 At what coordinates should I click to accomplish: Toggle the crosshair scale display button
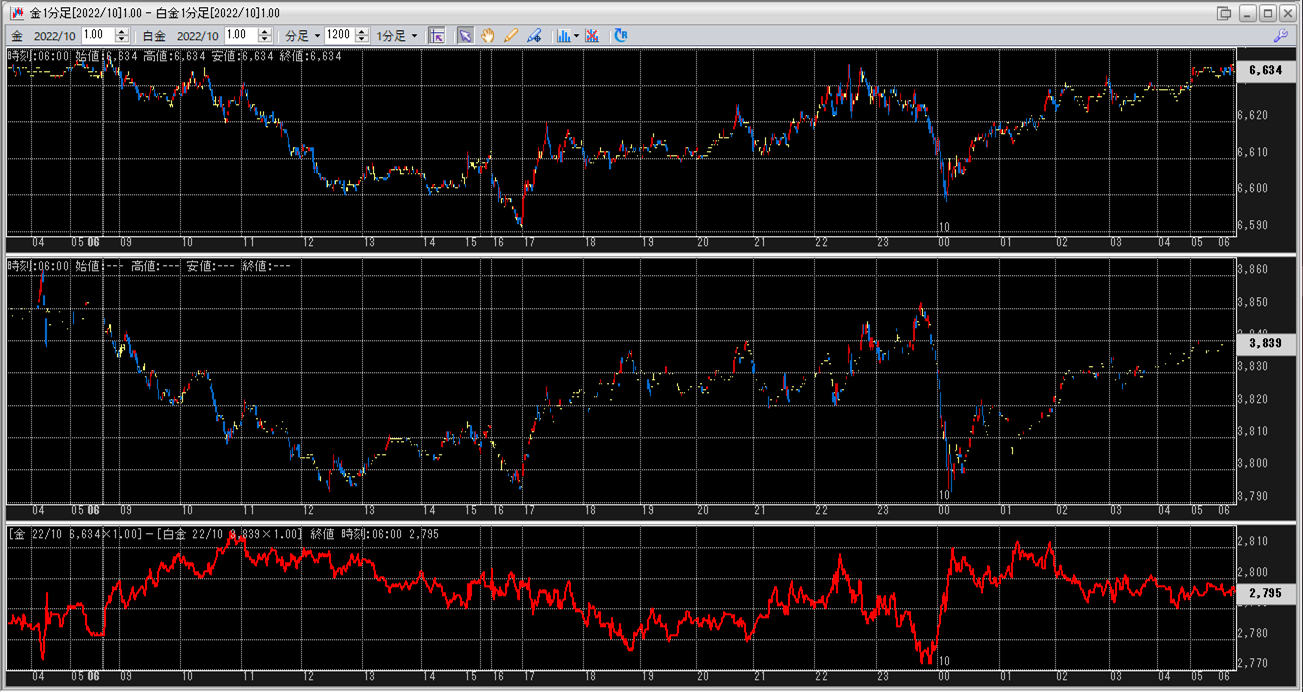(x=437, y=35)
